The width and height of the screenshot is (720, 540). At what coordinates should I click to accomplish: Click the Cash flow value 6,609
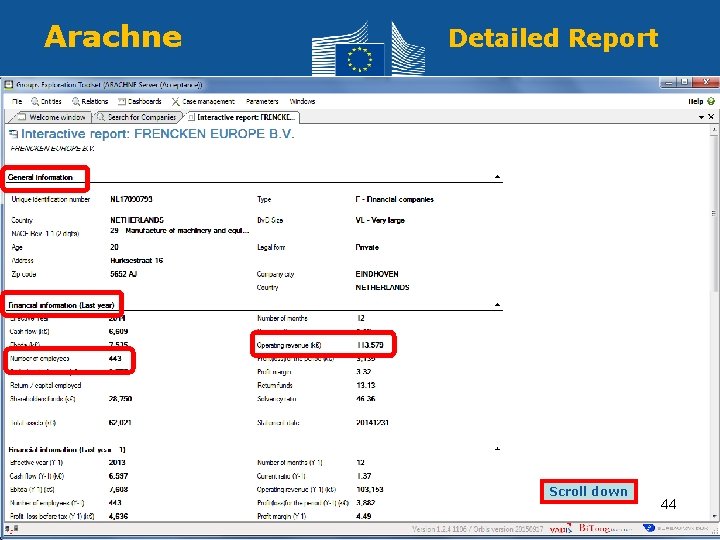click(x=118, y=332)
